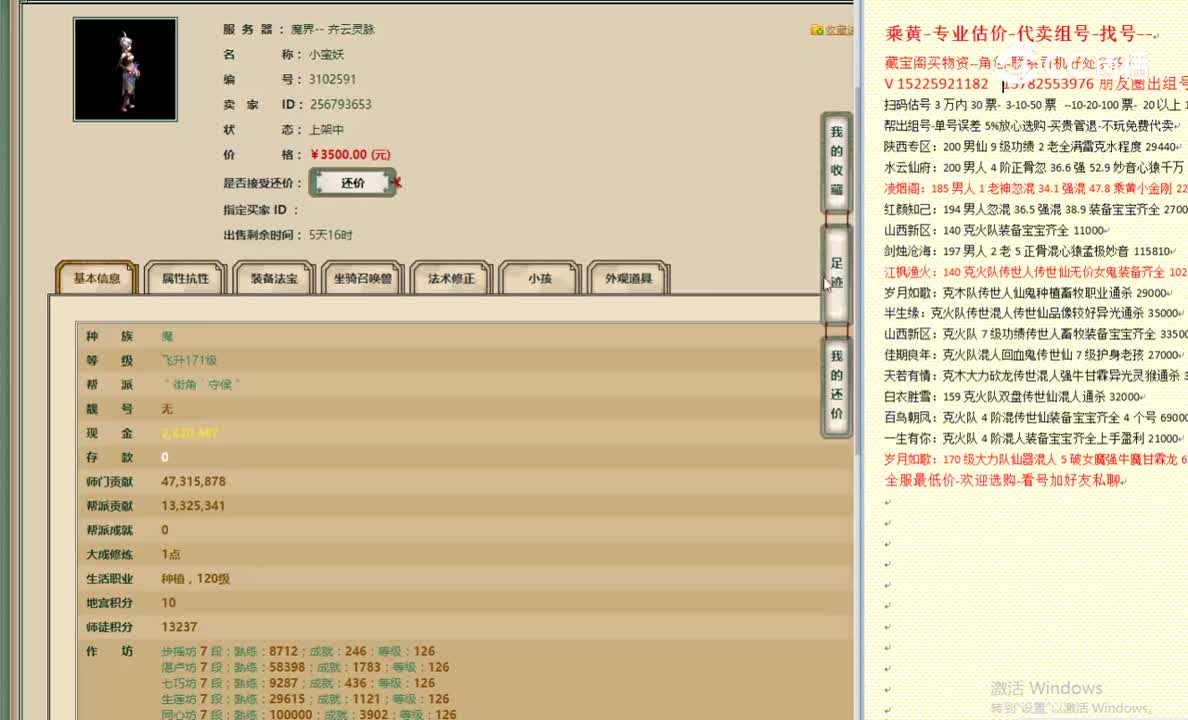
Task: Click the 红颜知己 line in the document
Action: (1036, 209)
